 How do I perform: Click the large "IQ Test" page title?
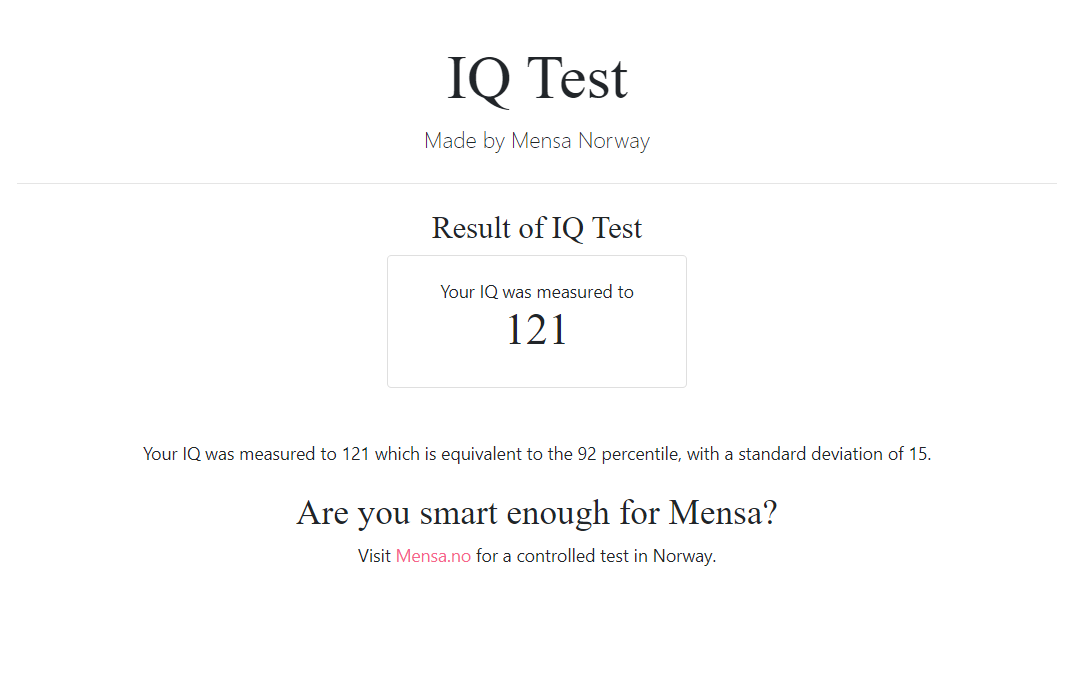537,78
